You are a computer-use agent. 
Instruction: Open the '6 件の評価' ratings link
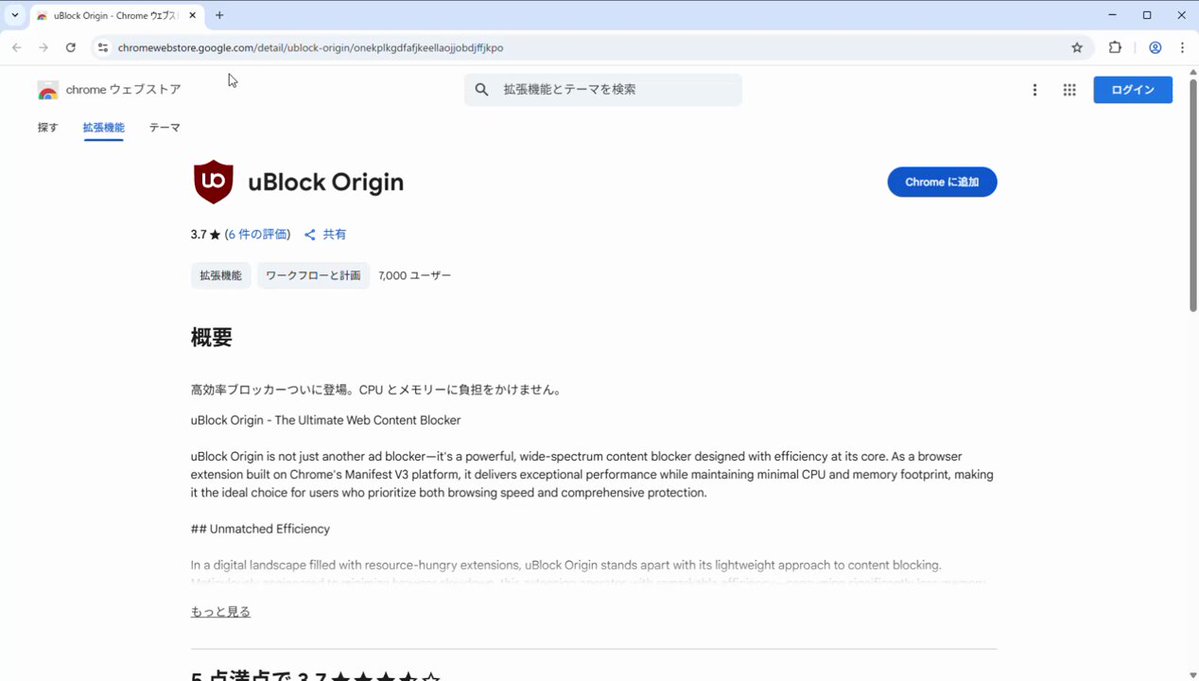click(258, 235)
